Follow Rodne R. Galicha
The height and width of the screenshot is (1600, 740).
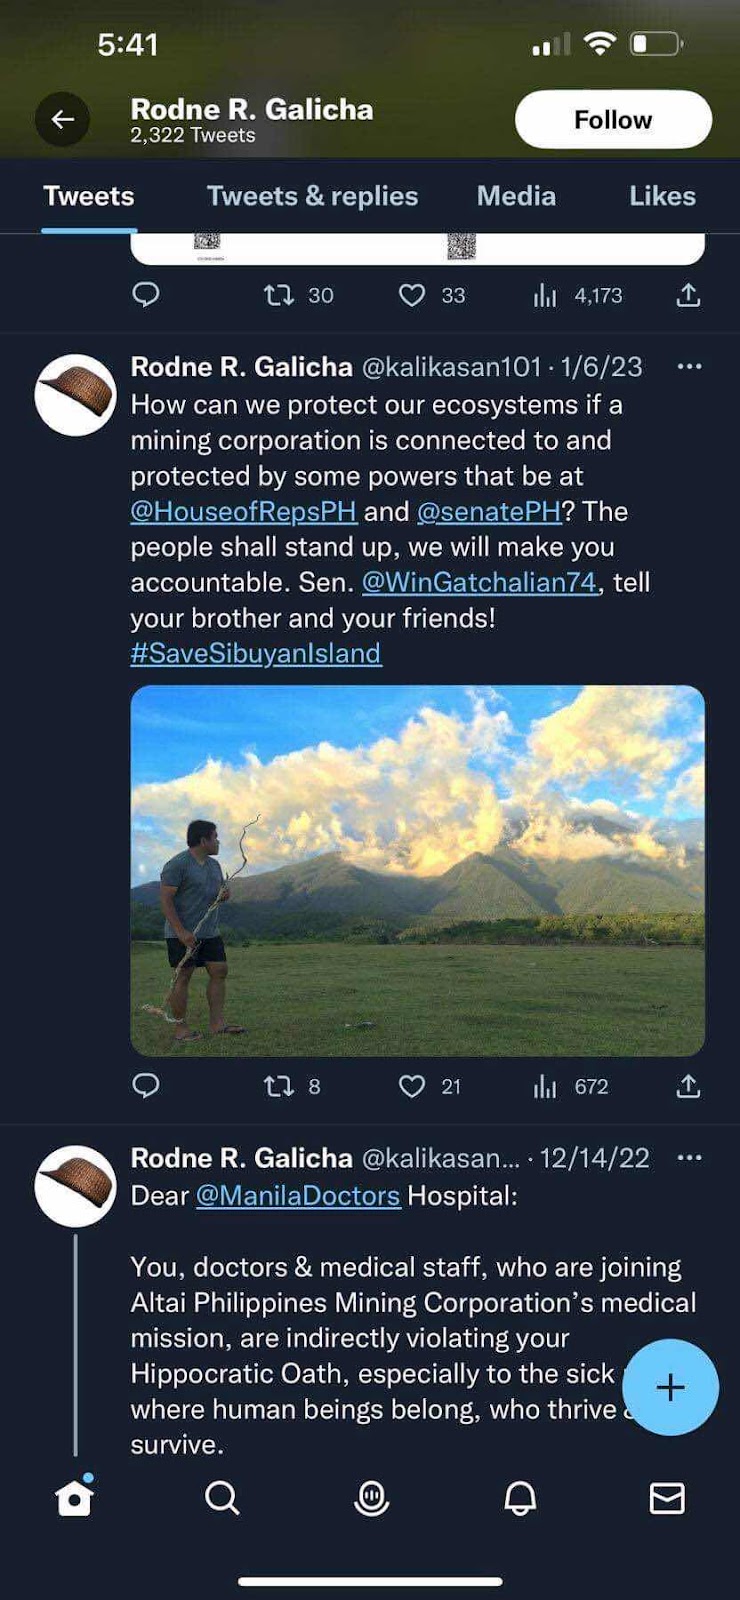coord(613,120)
